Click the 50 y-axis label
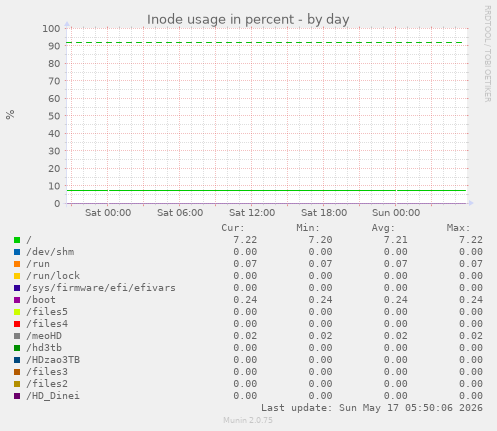The width and height of the screenshot is (497, 431). pyautogui.click(x=54, y=116)
